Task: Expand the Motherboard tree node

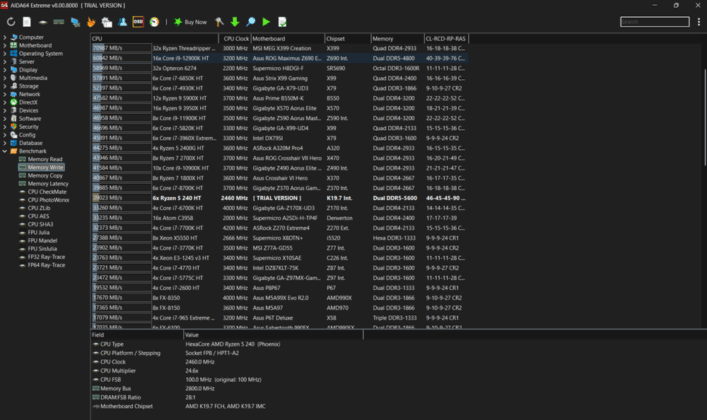Action: coord(5,46)
